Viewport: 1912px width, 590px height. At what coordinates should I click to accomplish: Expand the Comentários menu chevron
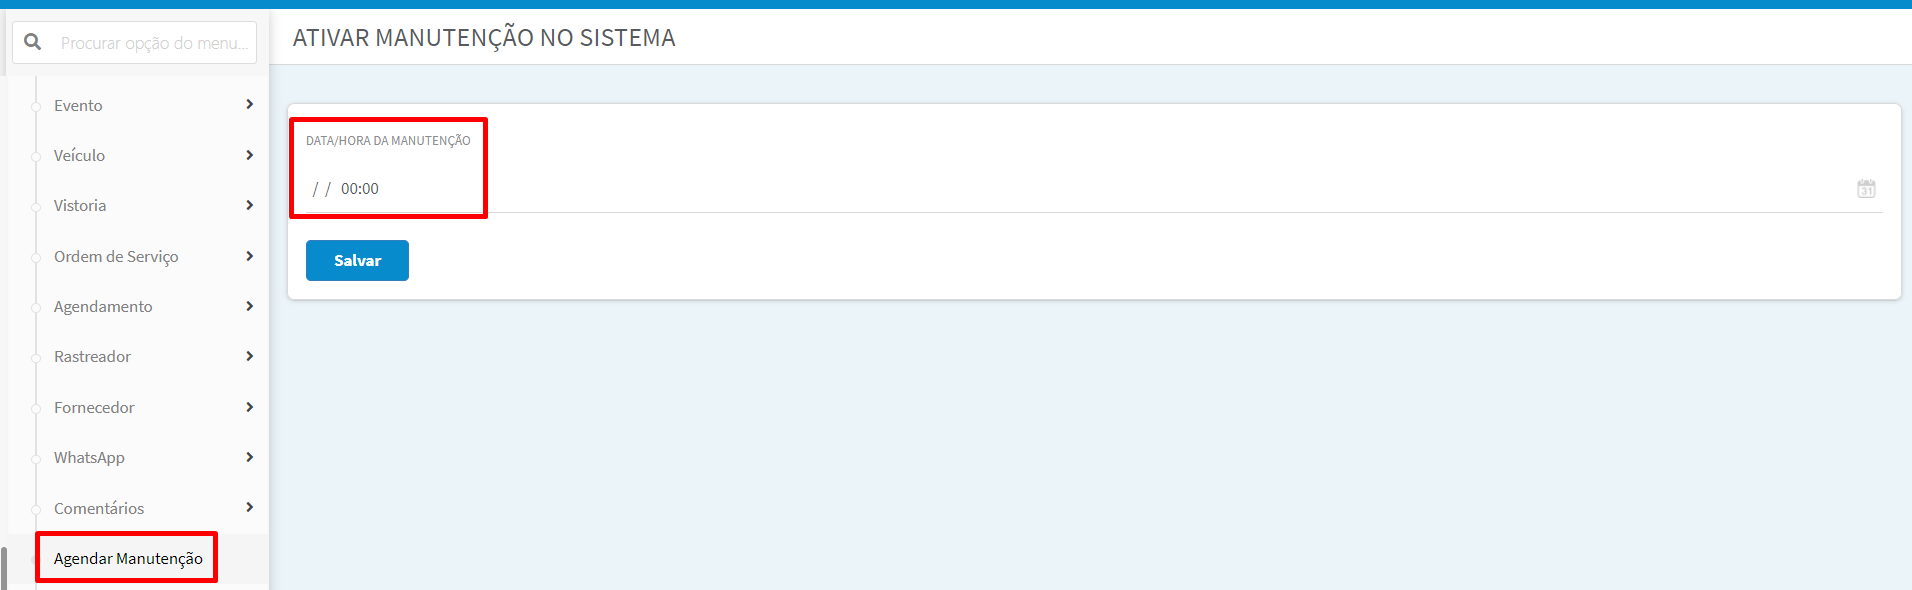(x=249, y=507)
